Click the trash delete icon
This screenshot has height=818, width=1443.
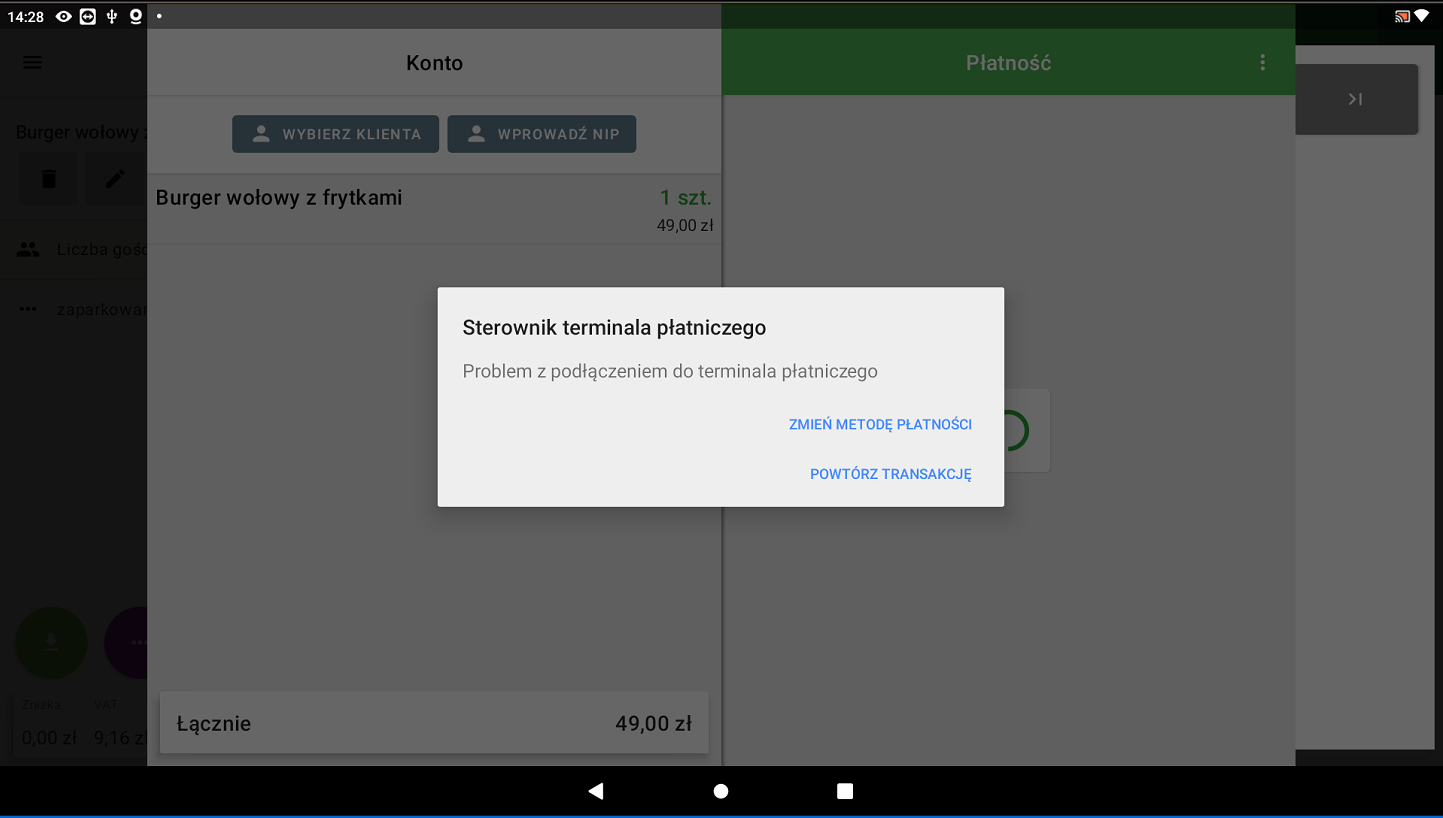click(48, 179)
